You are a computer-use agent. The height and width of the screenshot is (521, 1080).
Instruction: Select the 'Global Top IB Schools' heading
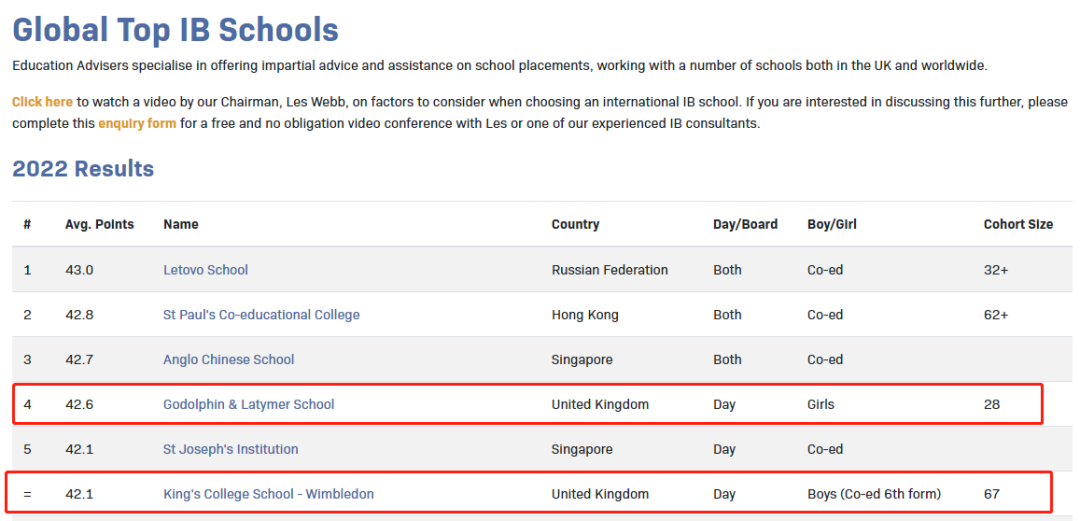176,30
